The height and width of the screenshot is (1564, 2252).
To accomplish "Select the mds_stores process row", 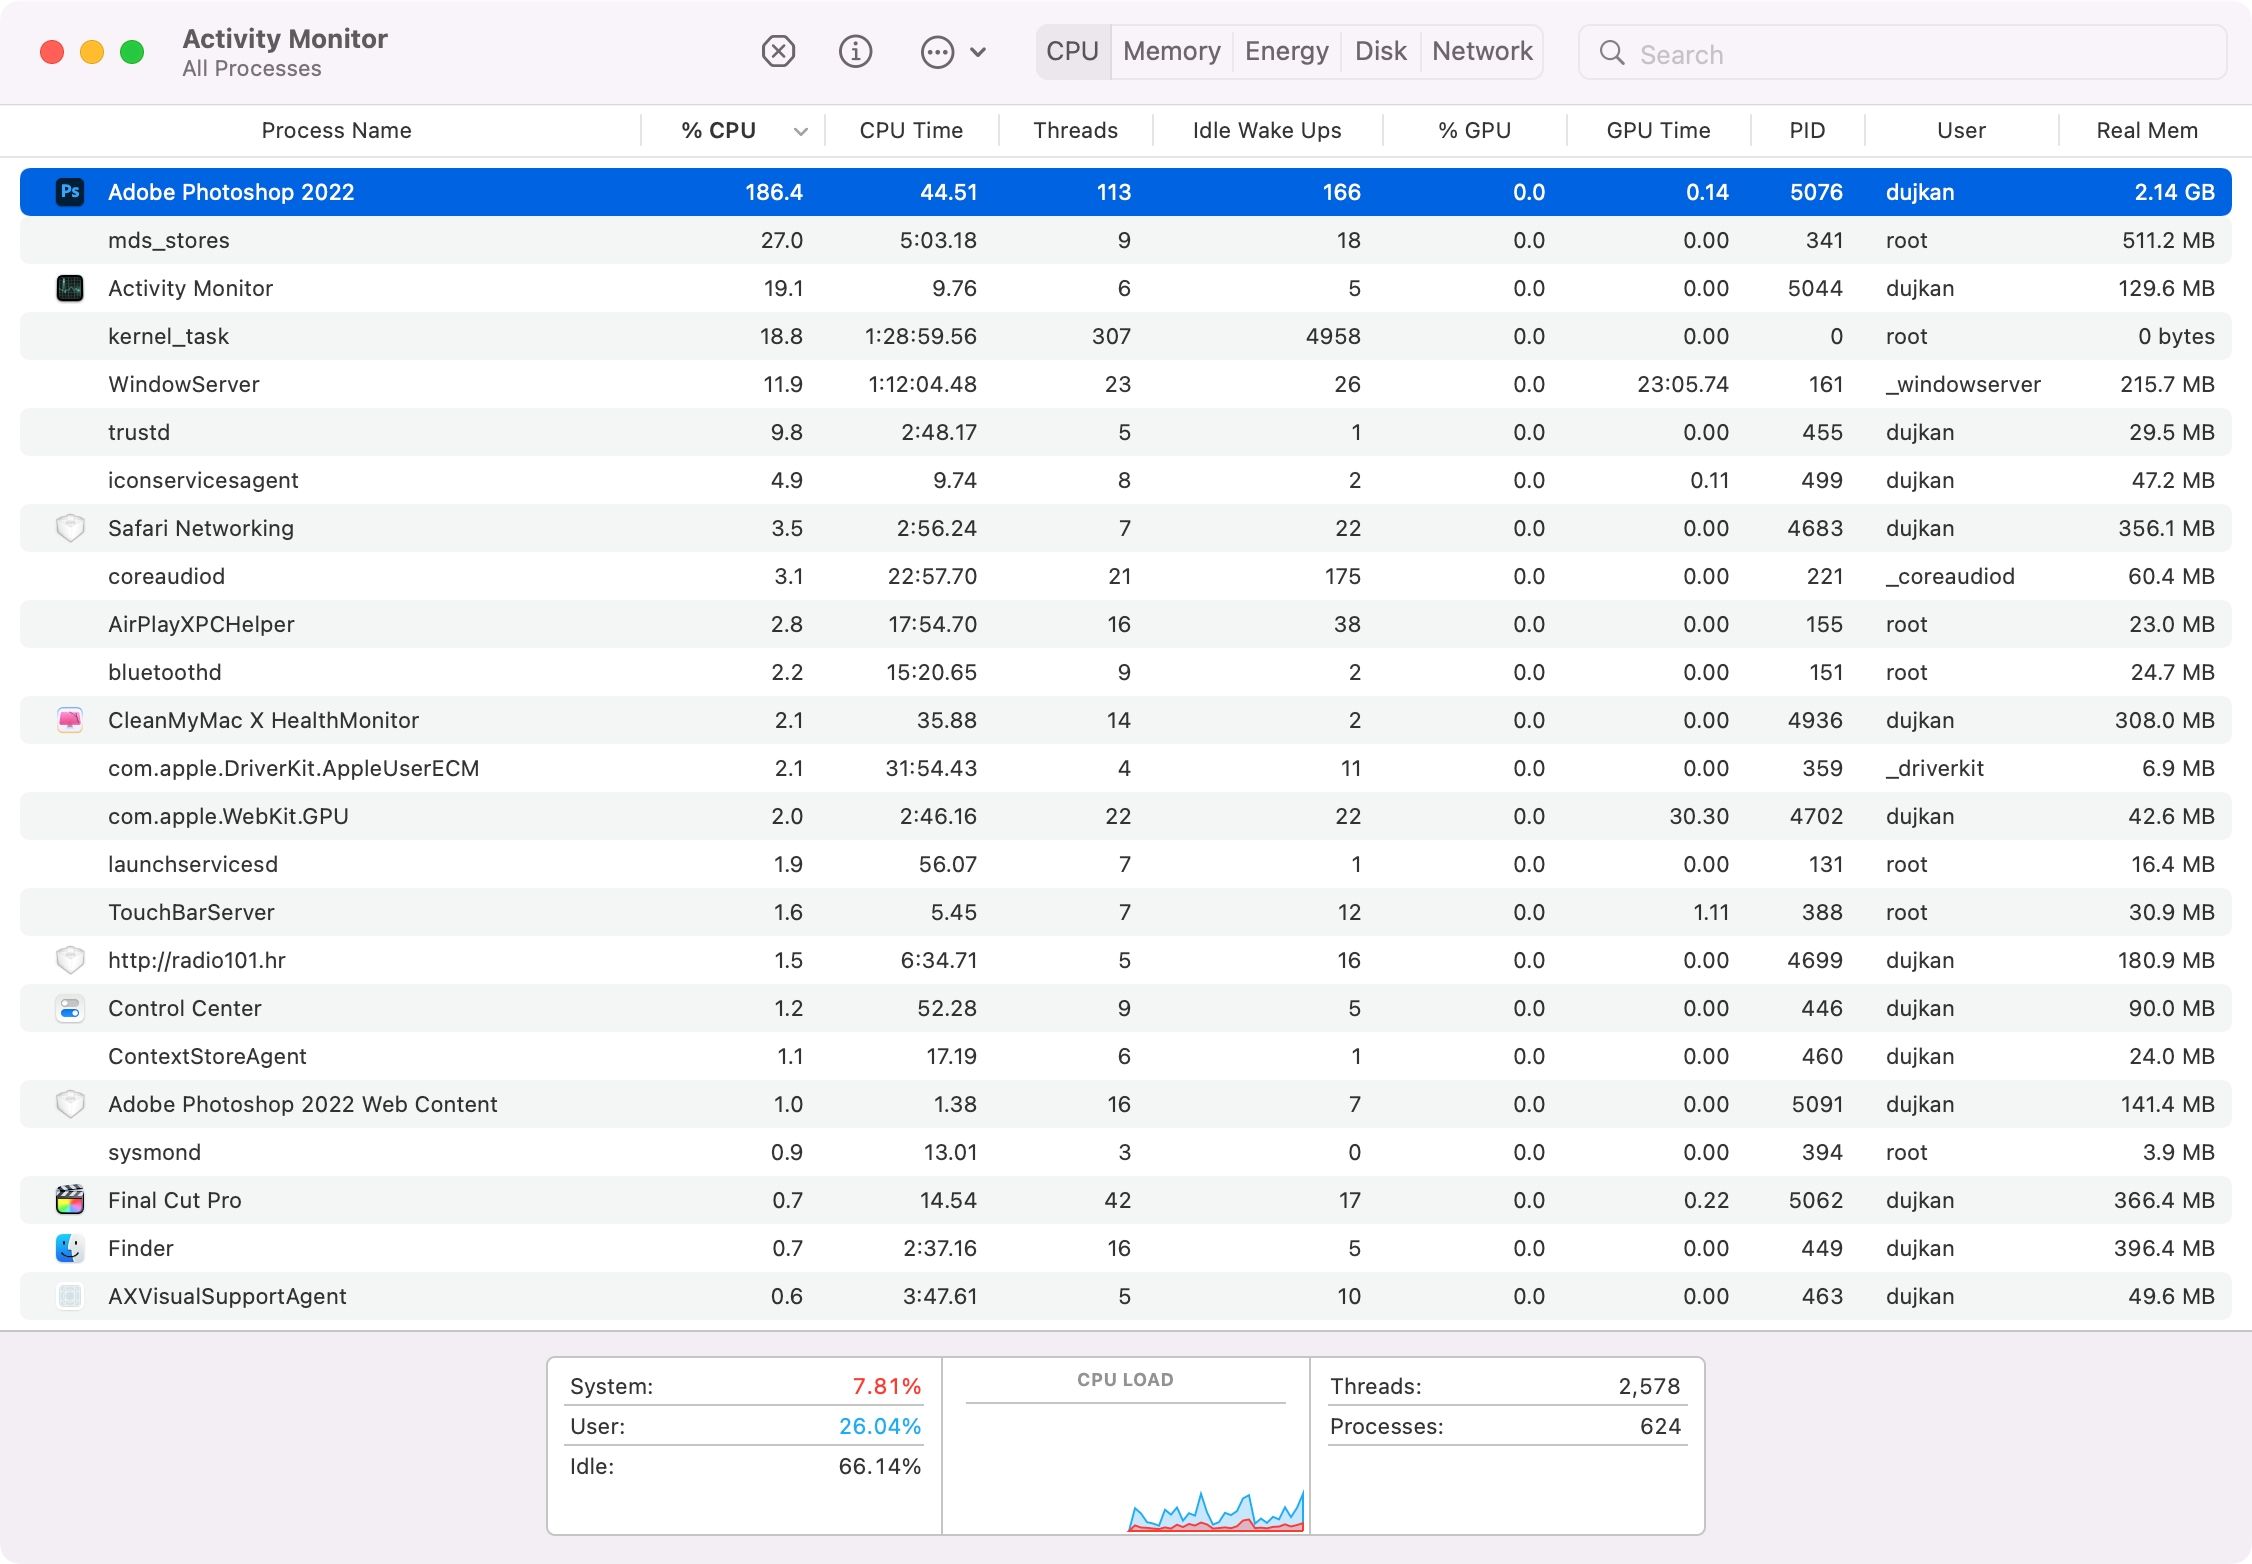I will [1126, 240].
